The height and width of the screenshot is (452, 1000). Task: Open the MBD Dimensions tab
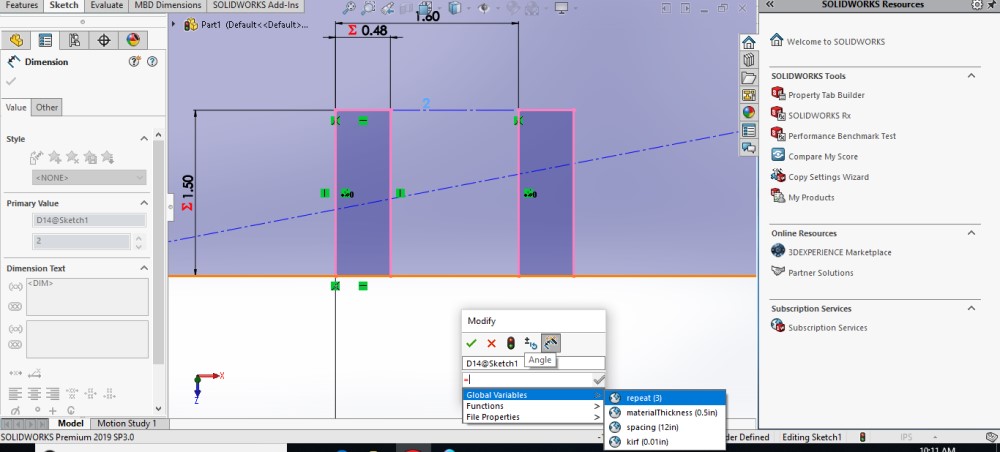pyautogui.click(x=168, y=5)
